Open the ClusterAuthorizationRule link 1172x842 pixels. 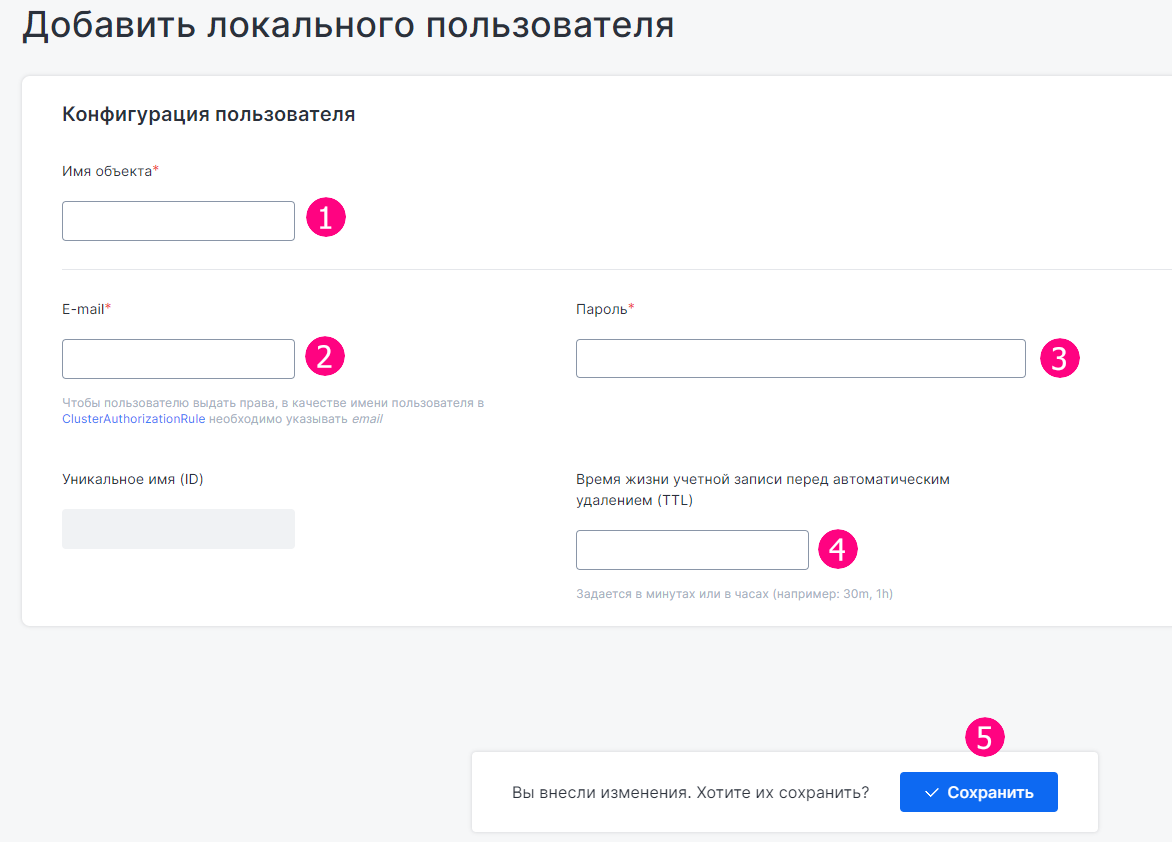tap(133, 419)
